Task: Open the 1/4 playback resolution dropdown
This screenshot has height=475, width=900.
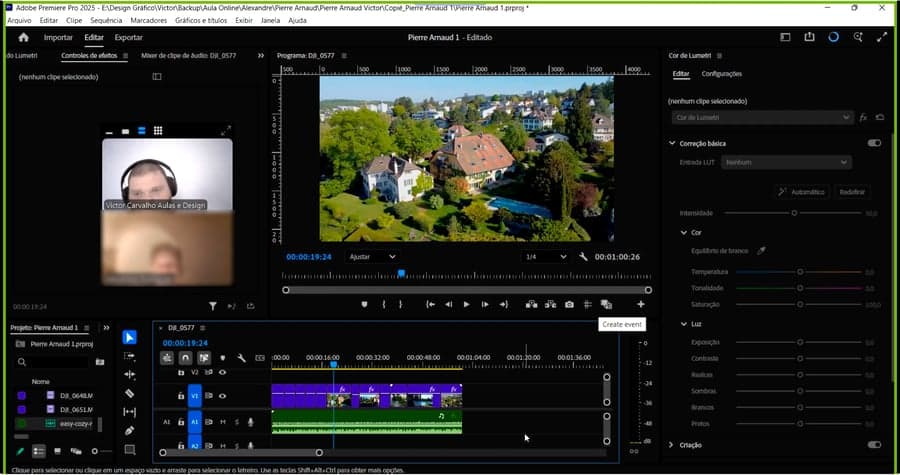Action: pos(546,257)
